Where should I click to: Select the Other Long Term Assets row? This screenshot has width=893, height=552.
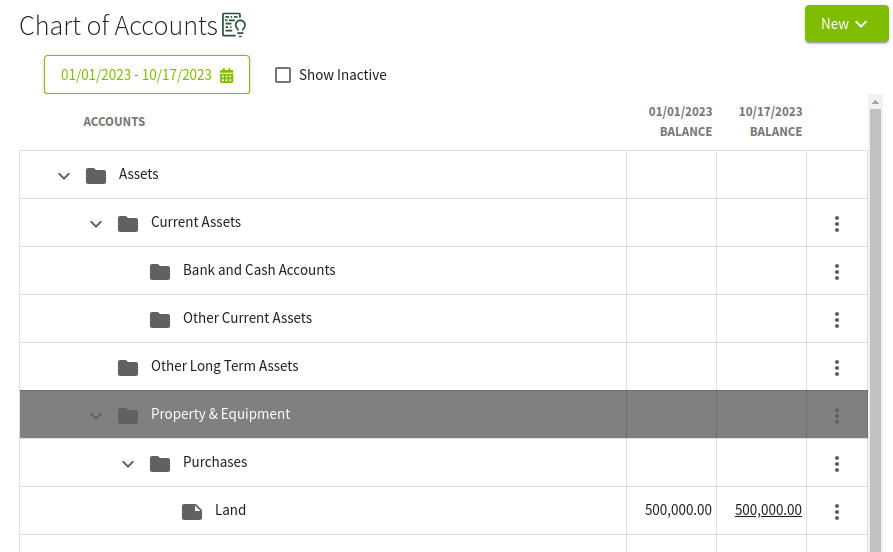(x=444, y=366)
